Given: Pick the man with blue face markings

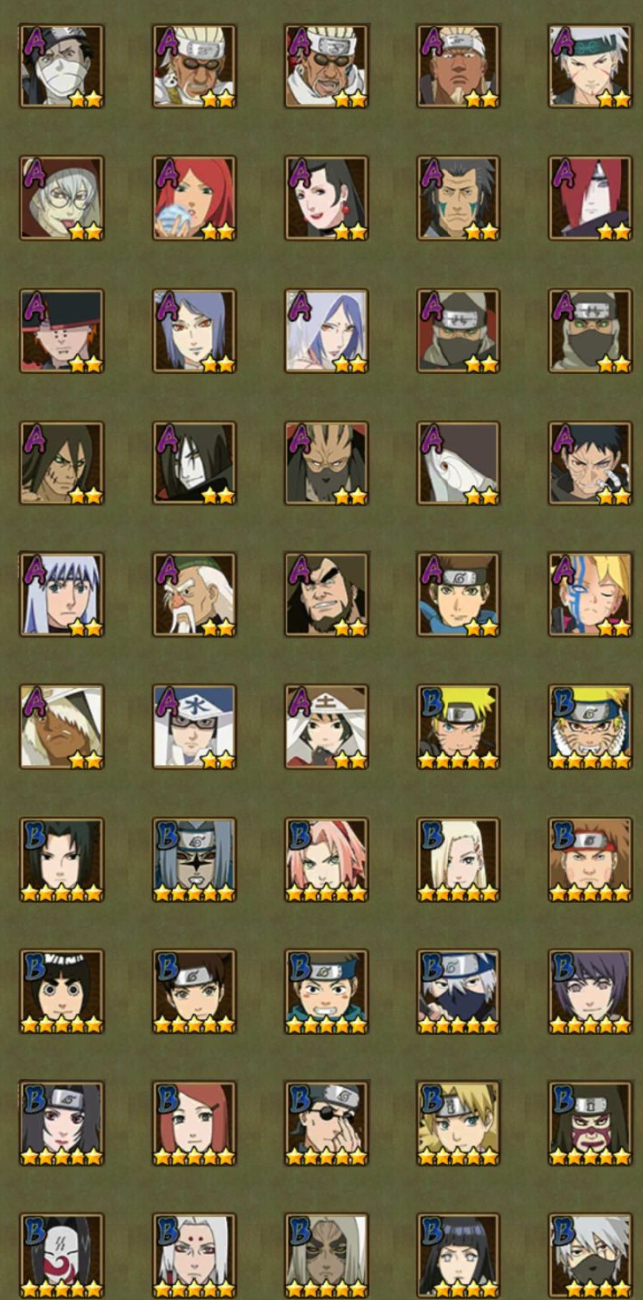Looking at the screenshot, I should click(x=458, y=198).
